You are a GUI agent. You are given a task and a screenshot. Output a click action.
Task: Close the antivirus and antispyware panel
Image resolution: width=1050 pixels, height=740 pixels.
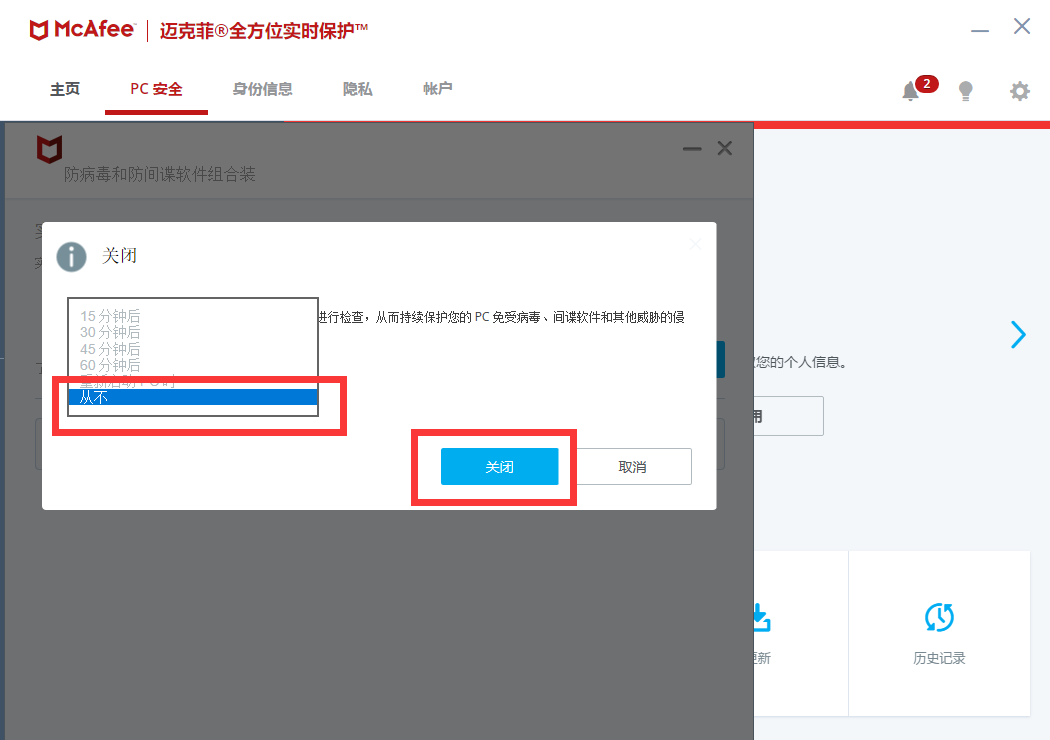725,148
